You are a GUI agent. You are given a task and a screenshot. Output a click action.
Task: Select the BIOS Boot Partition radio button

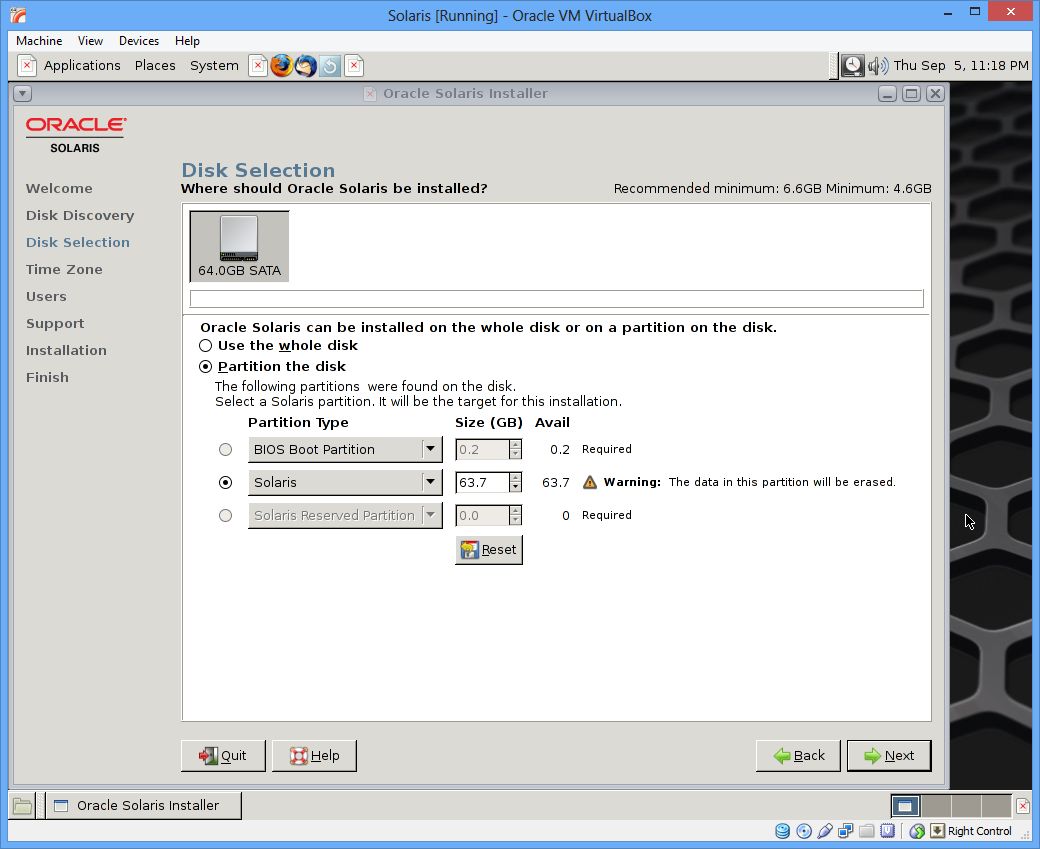click(x=226, y=450)
